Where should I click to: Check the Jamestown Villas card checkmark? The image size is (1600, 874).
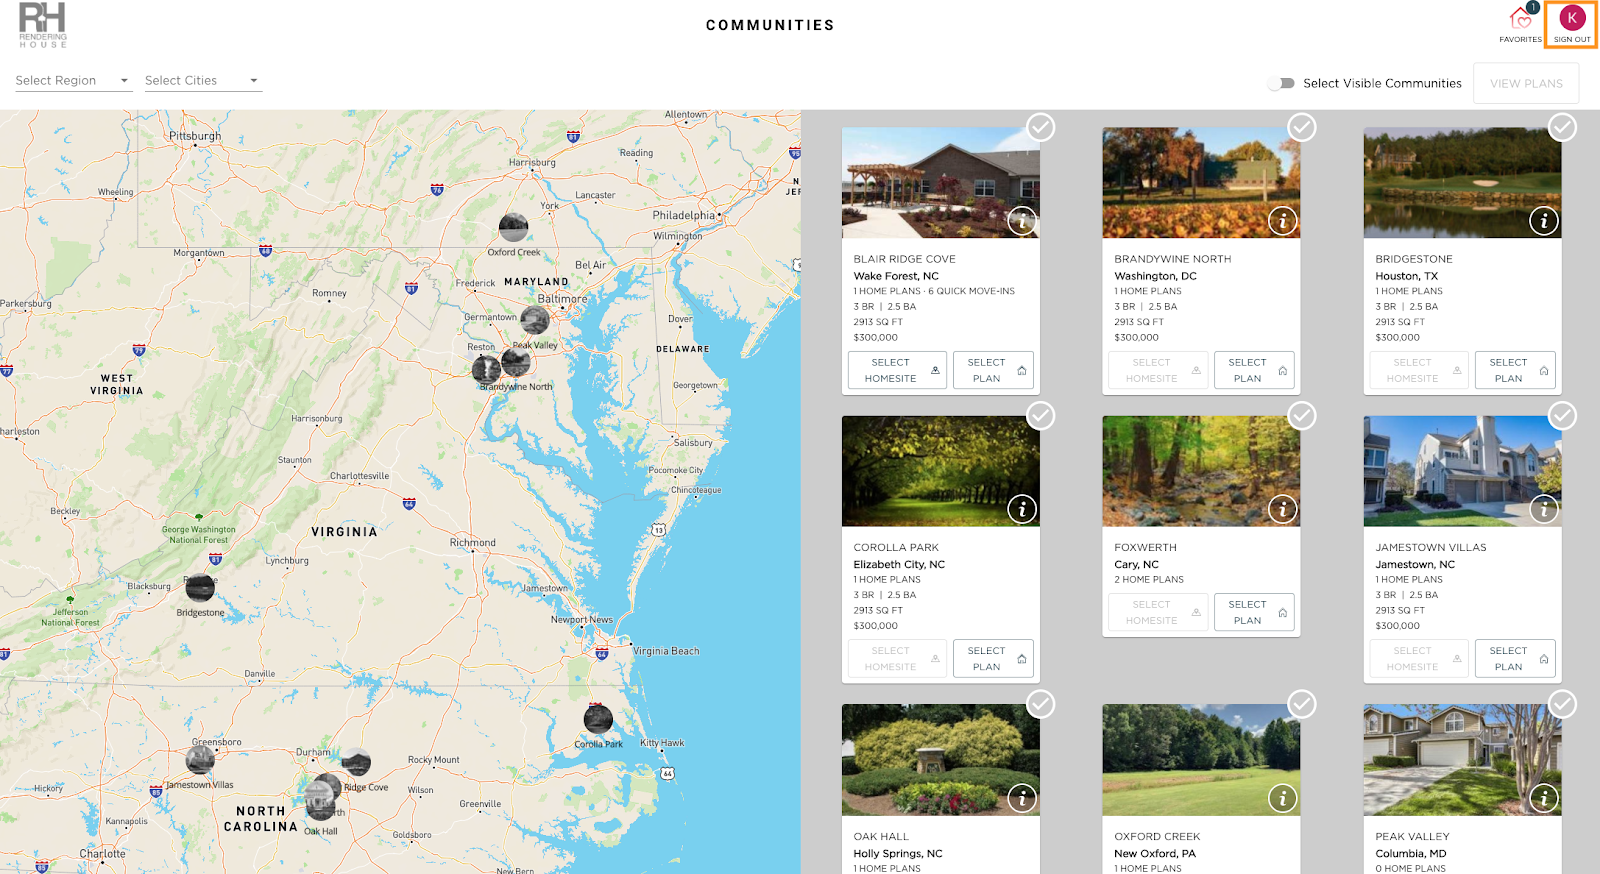point(1563,415)
